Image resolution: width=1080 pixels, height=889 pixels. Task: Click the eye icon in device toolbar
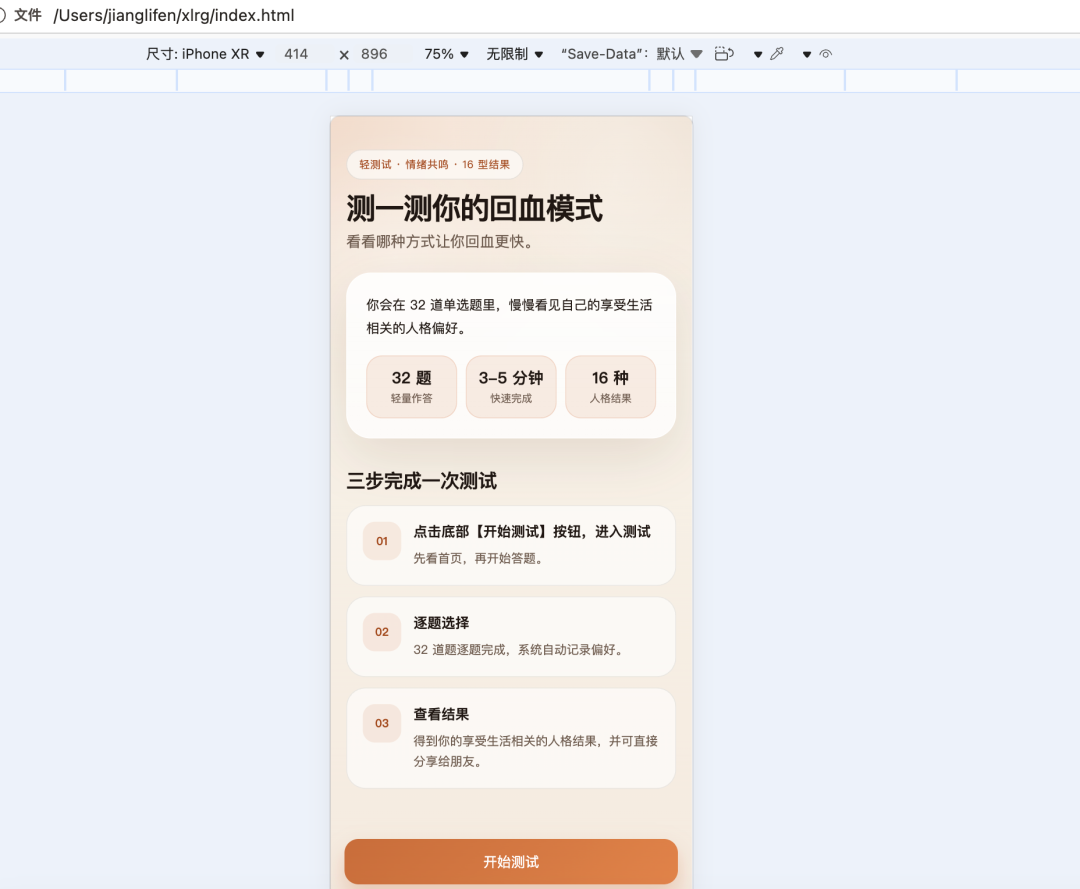coord(826,54)
